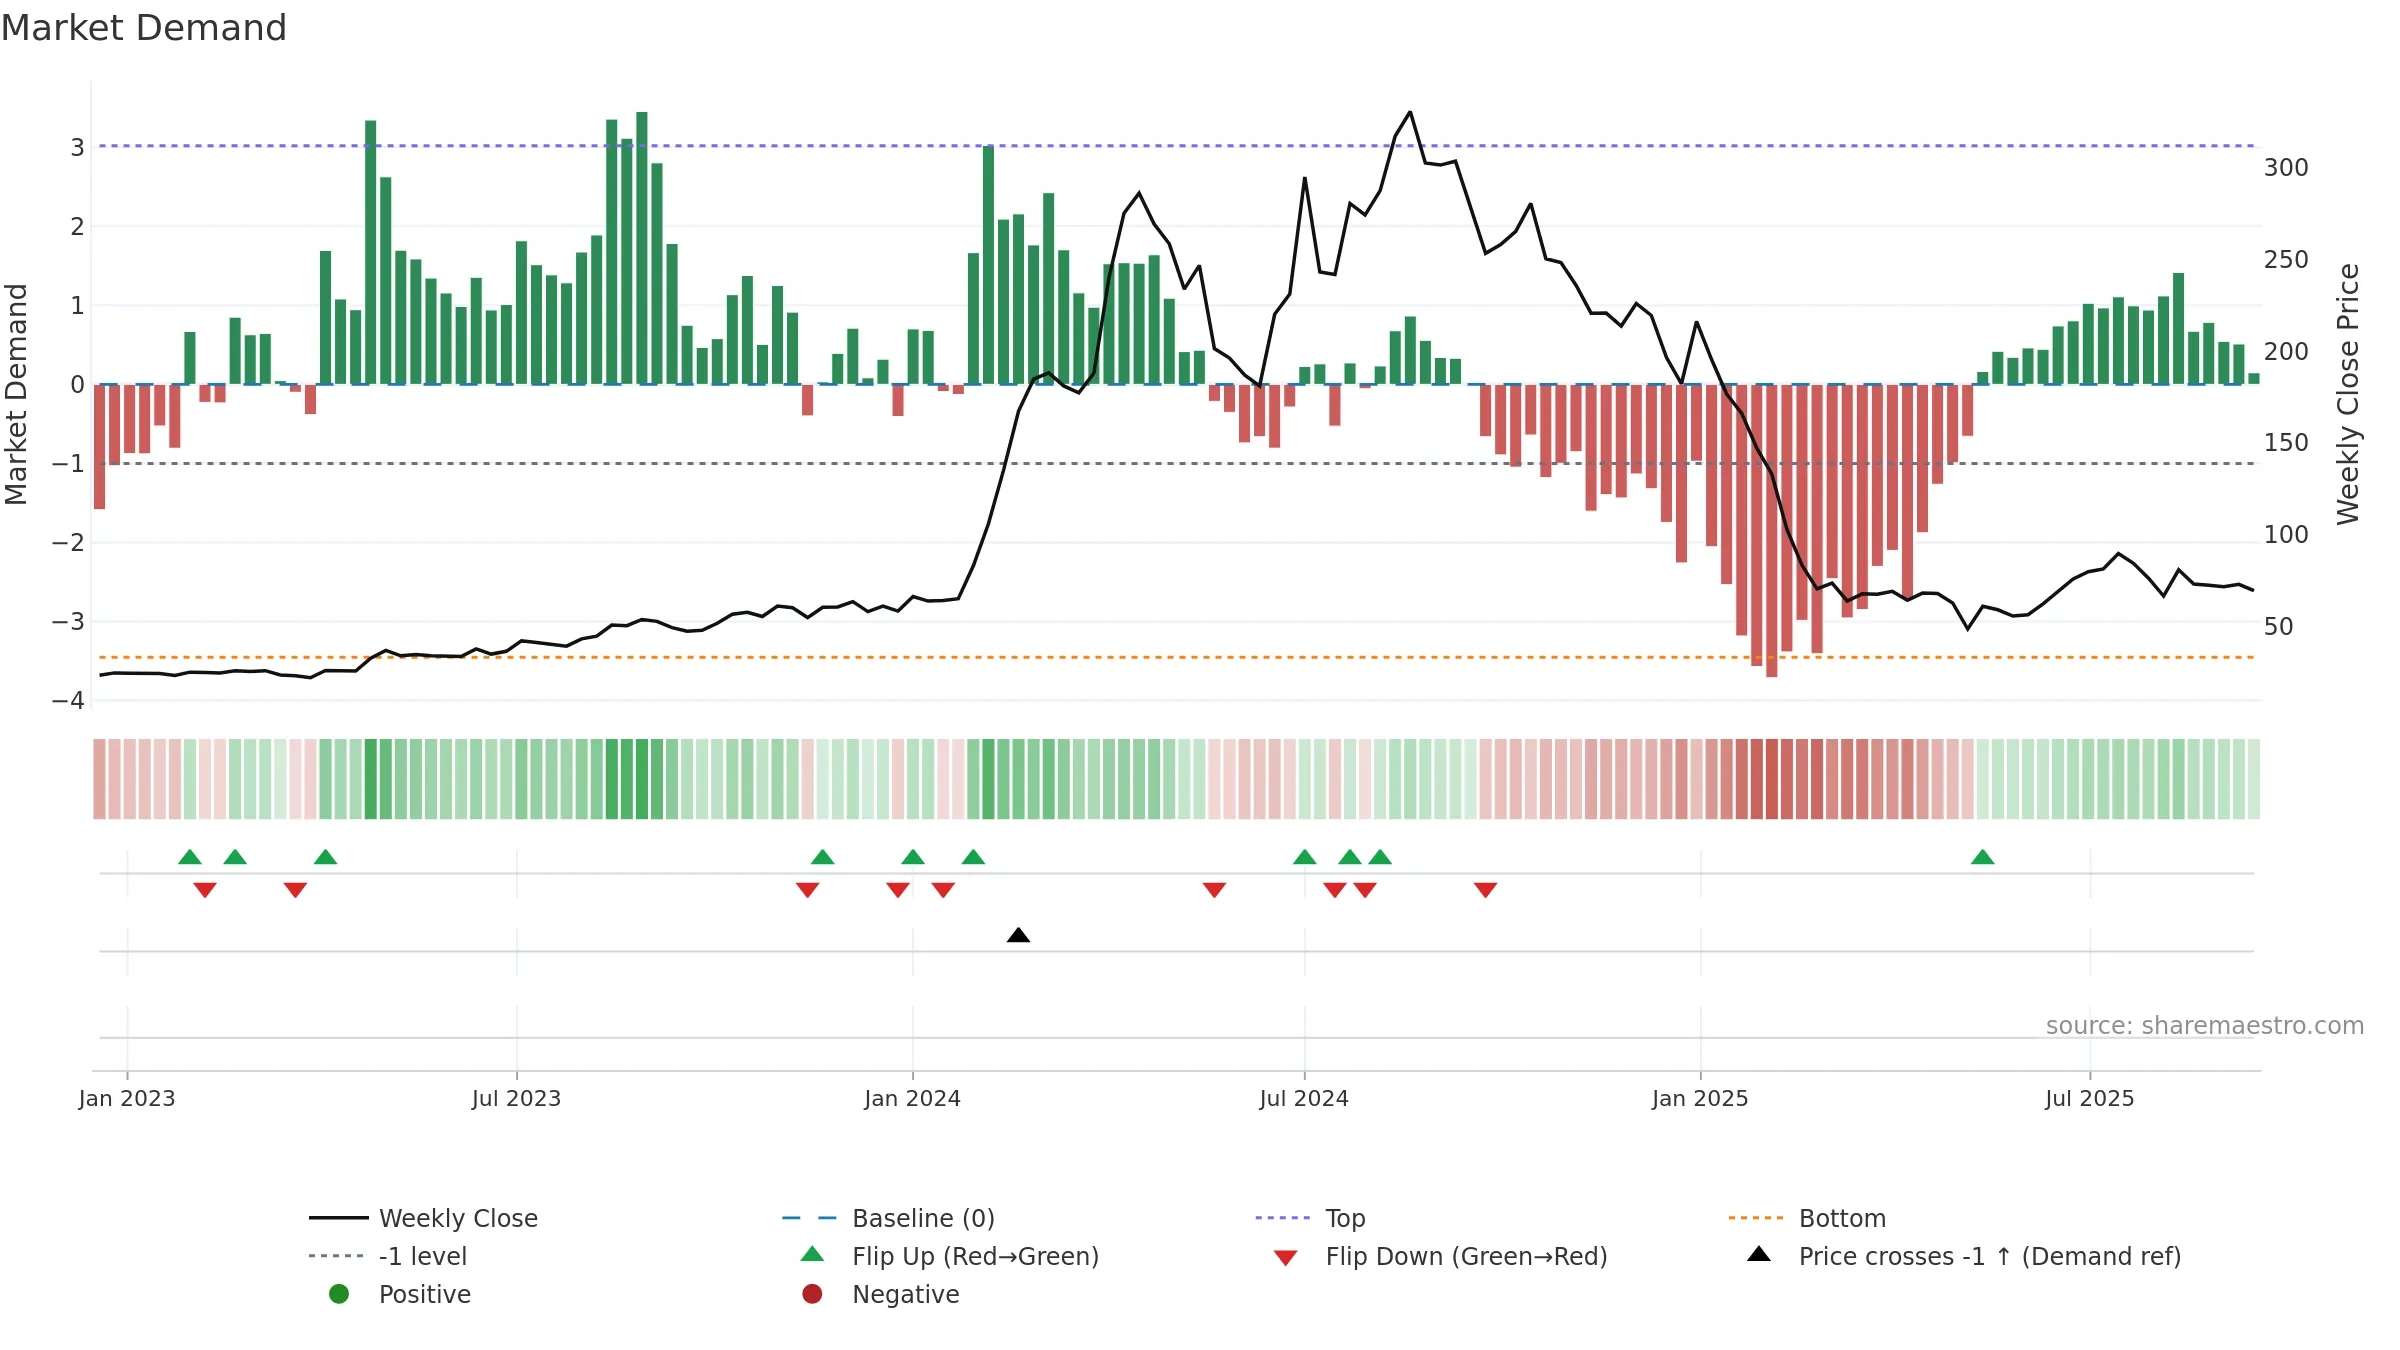Click the −4 tick on the demand axis
The height and width of the screenshot is (1350, 2400).
(68, 701)
